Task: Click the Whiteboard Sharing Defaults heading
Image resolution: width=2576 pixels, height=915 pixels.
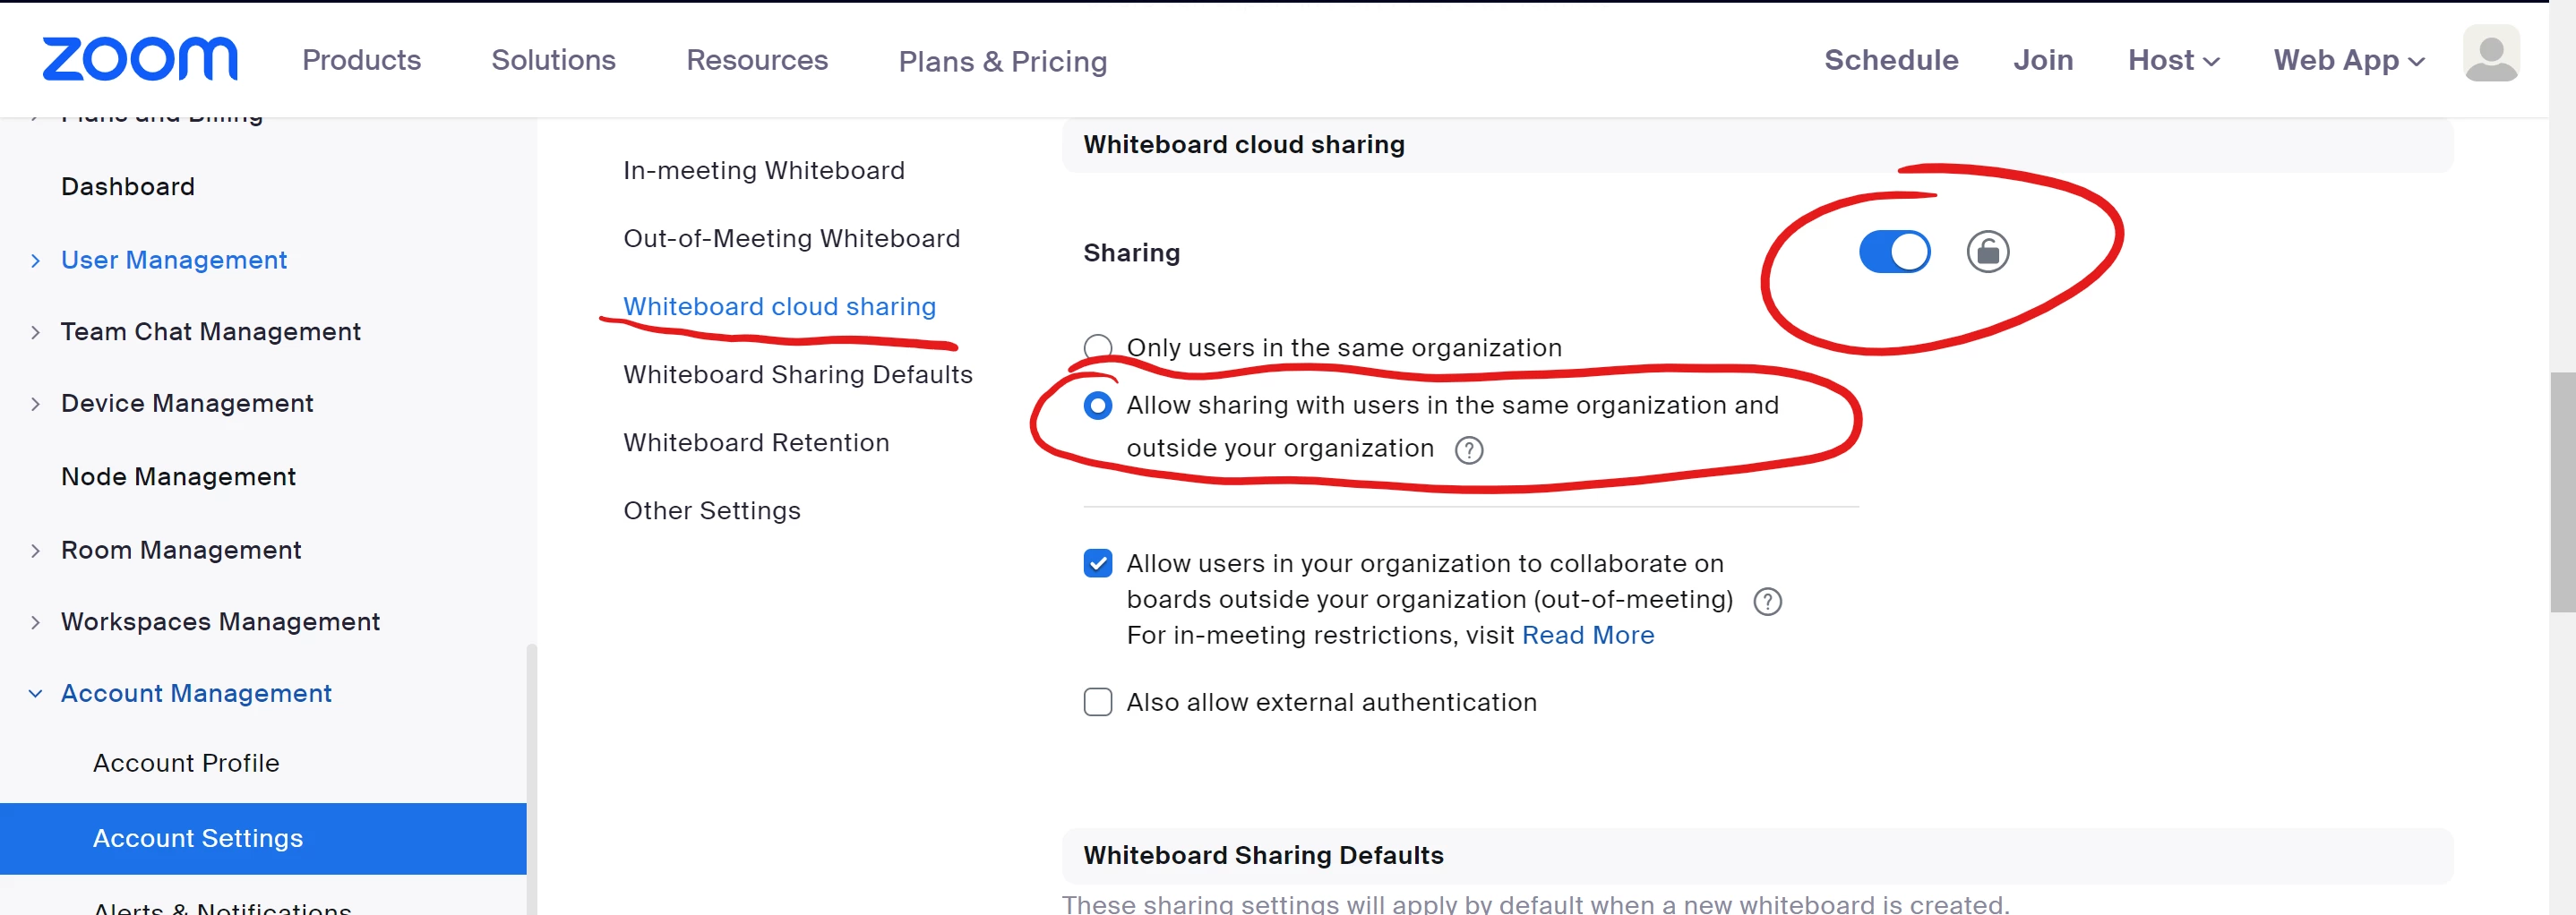Action: click(x=1262, y=855)
